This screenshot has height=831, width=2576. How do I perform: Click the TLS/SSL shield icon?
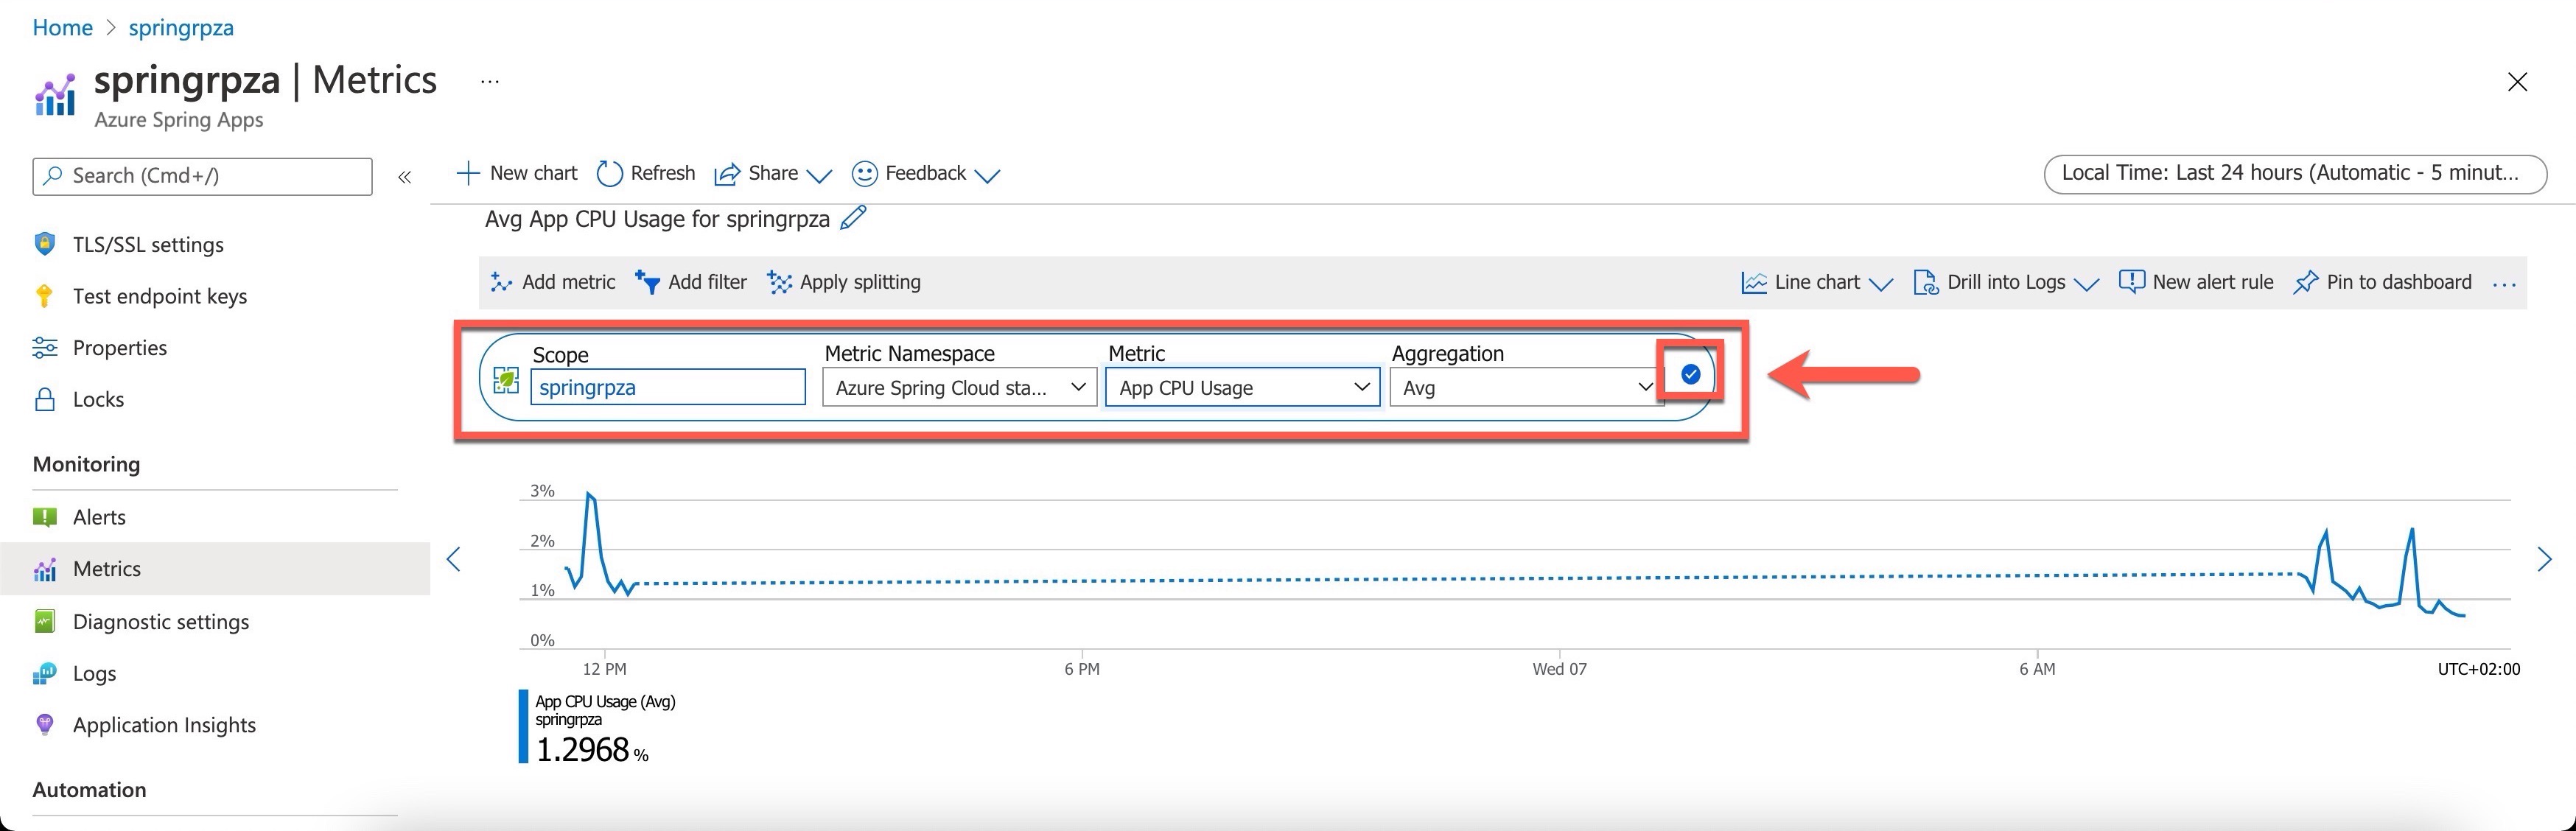[x=45, y=244]
